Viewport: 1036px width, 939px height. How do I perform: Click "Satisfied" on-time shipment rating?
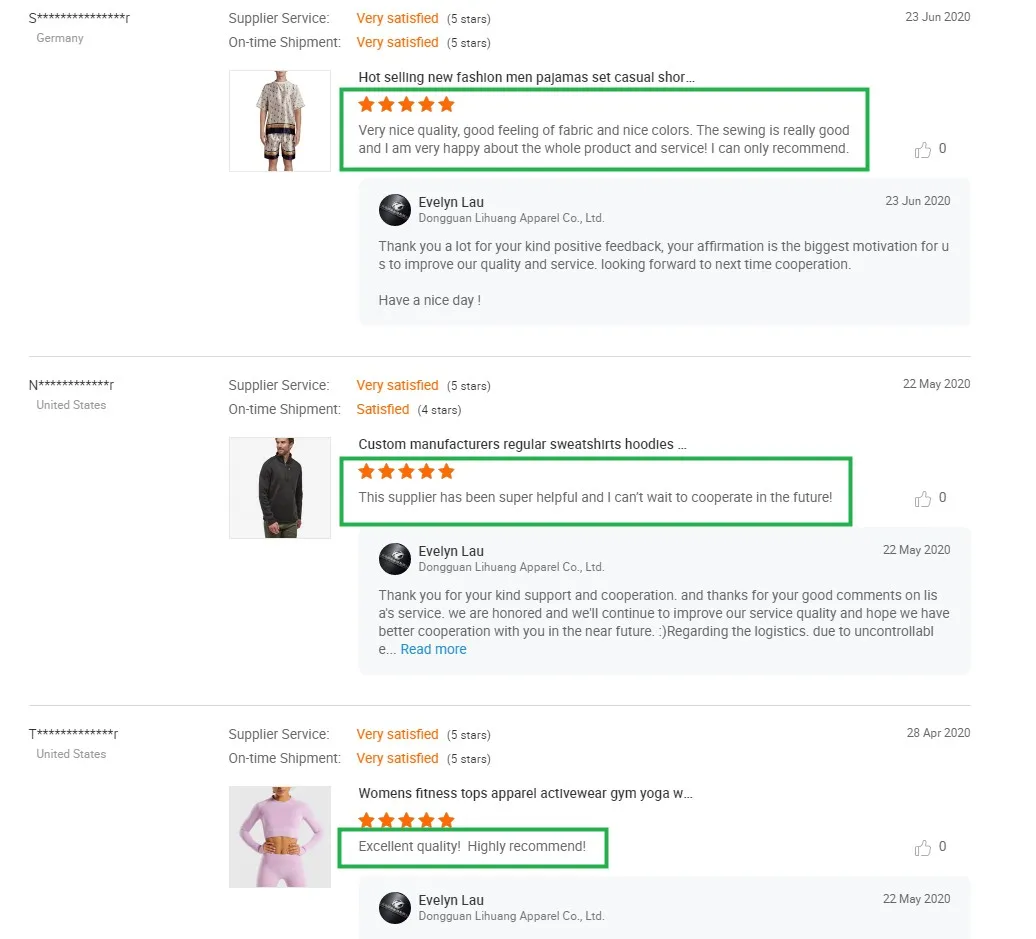(383, 409)
